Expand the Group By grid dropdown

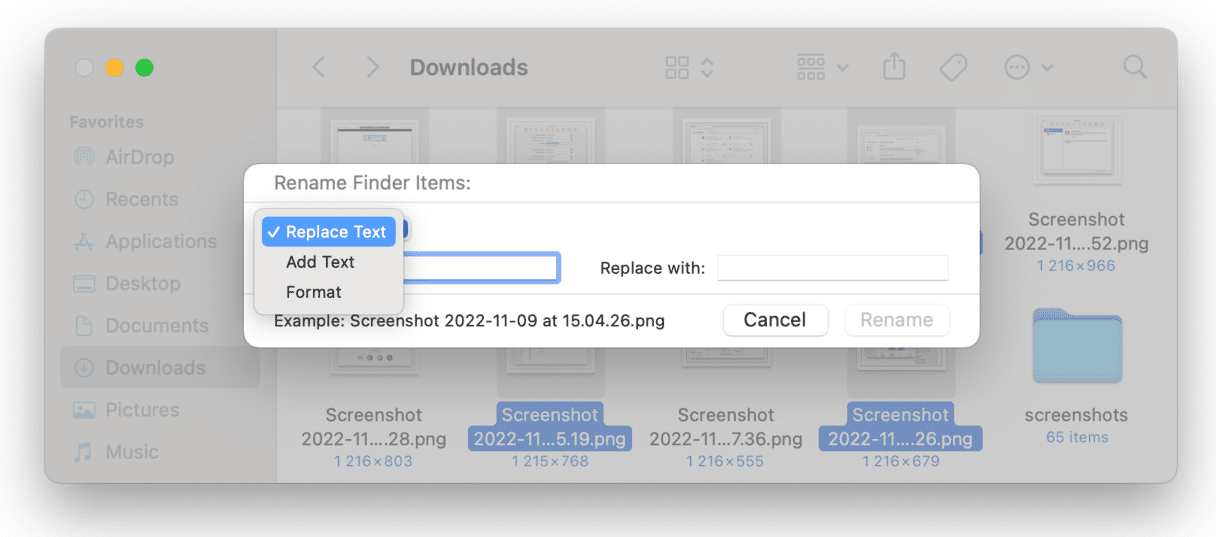tap(822, 68)
